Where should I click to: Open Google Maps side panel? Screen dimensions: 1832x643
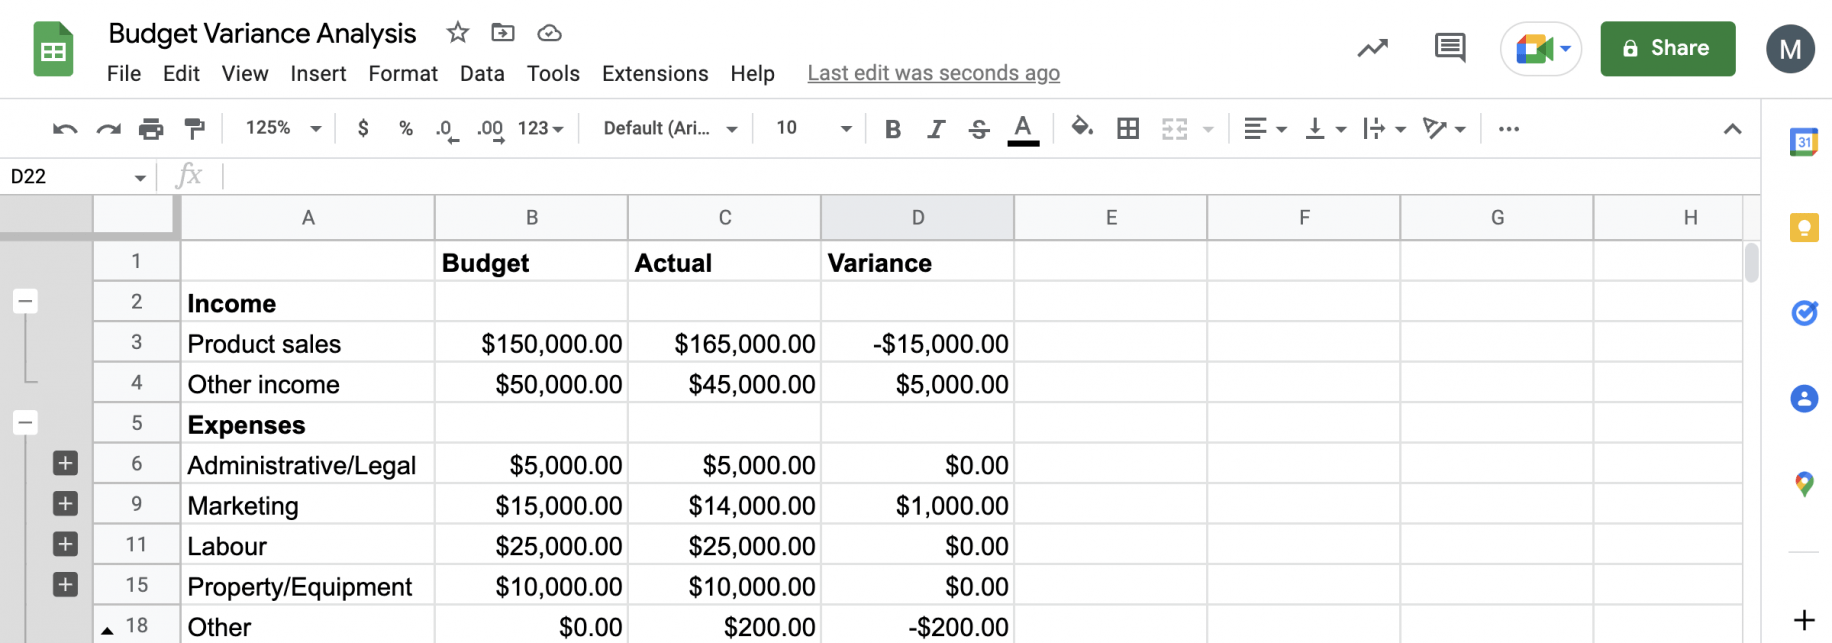pos(1804,485)
